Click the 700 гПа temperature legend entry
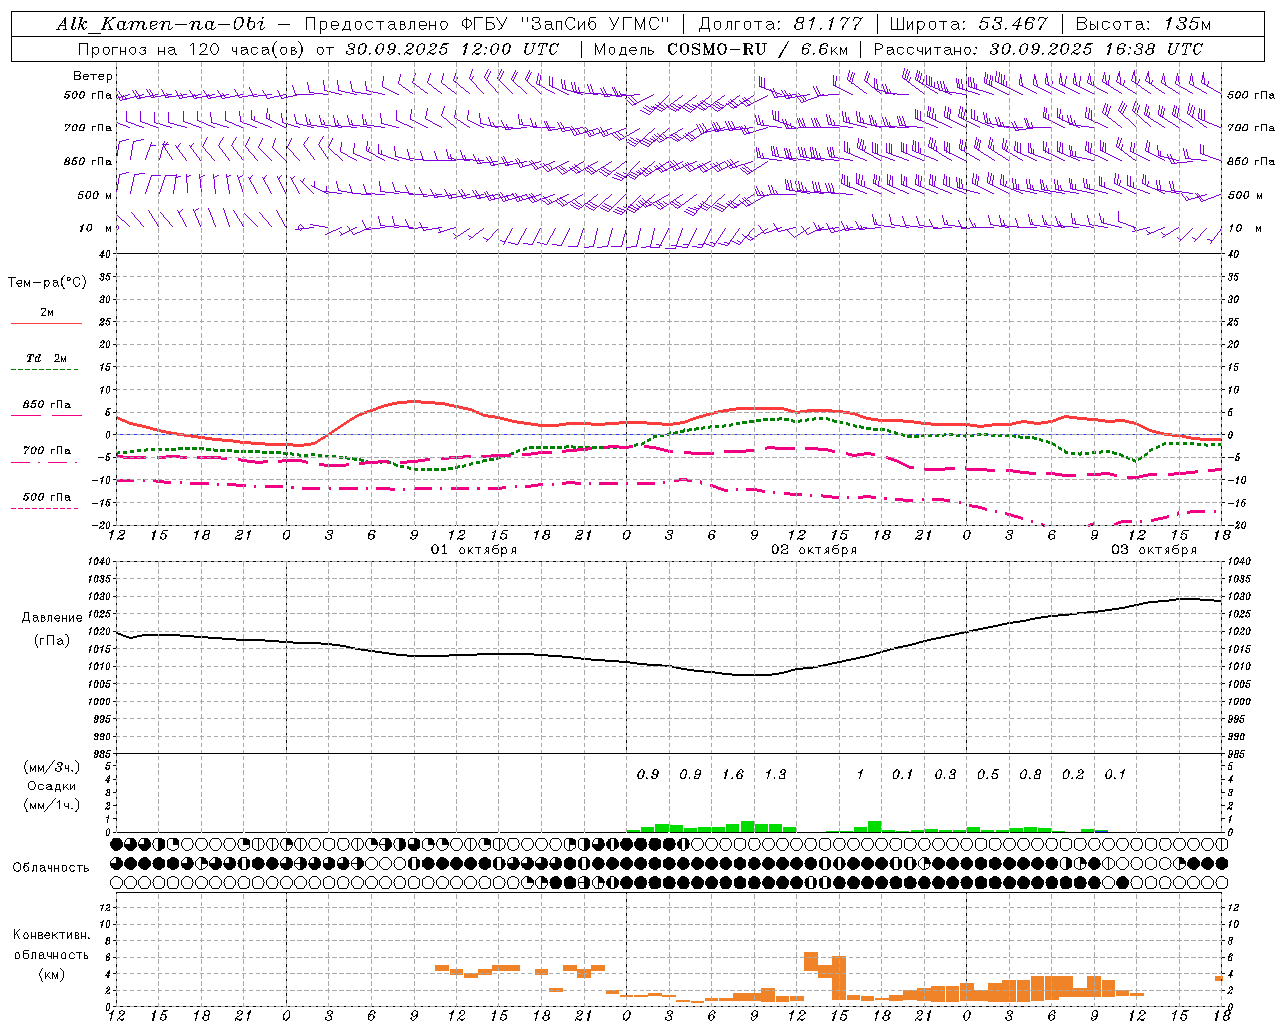 point(47,451)
